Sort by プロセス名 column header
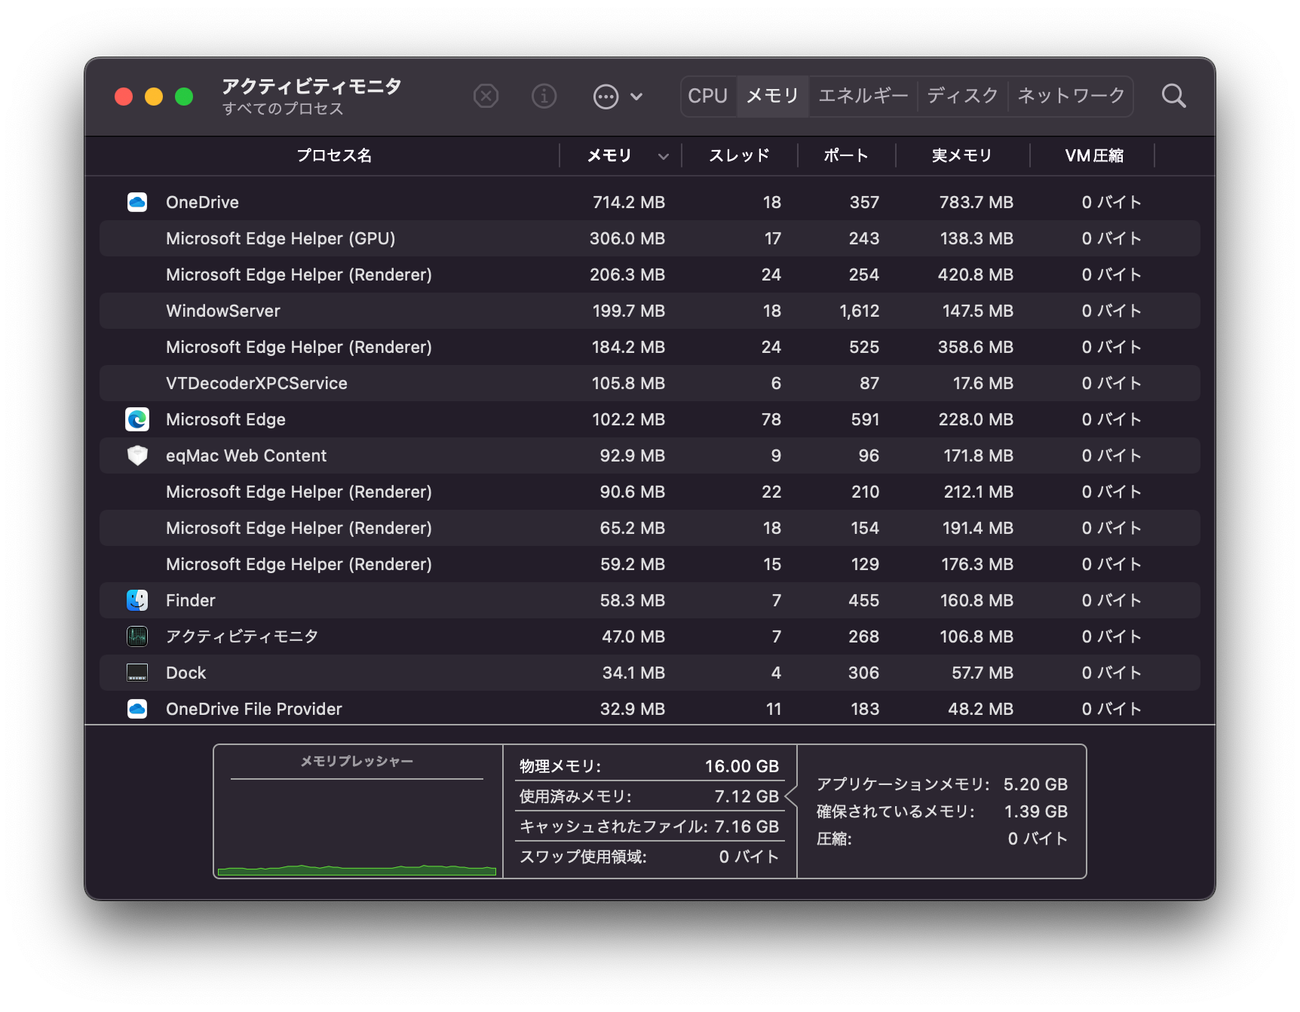Screen dimensions: 1300x1012 click(334, 156)
